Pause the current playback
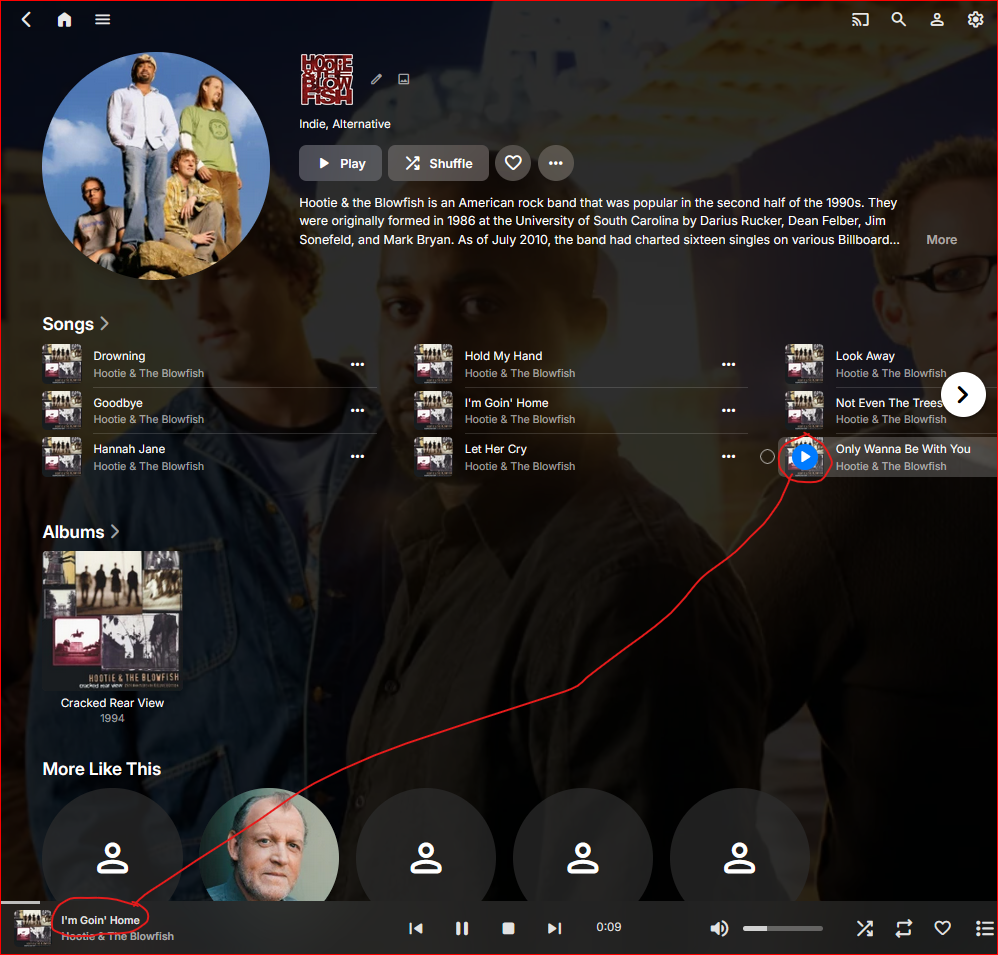This screenshot has width=998, height=955. tap(462, 928)
